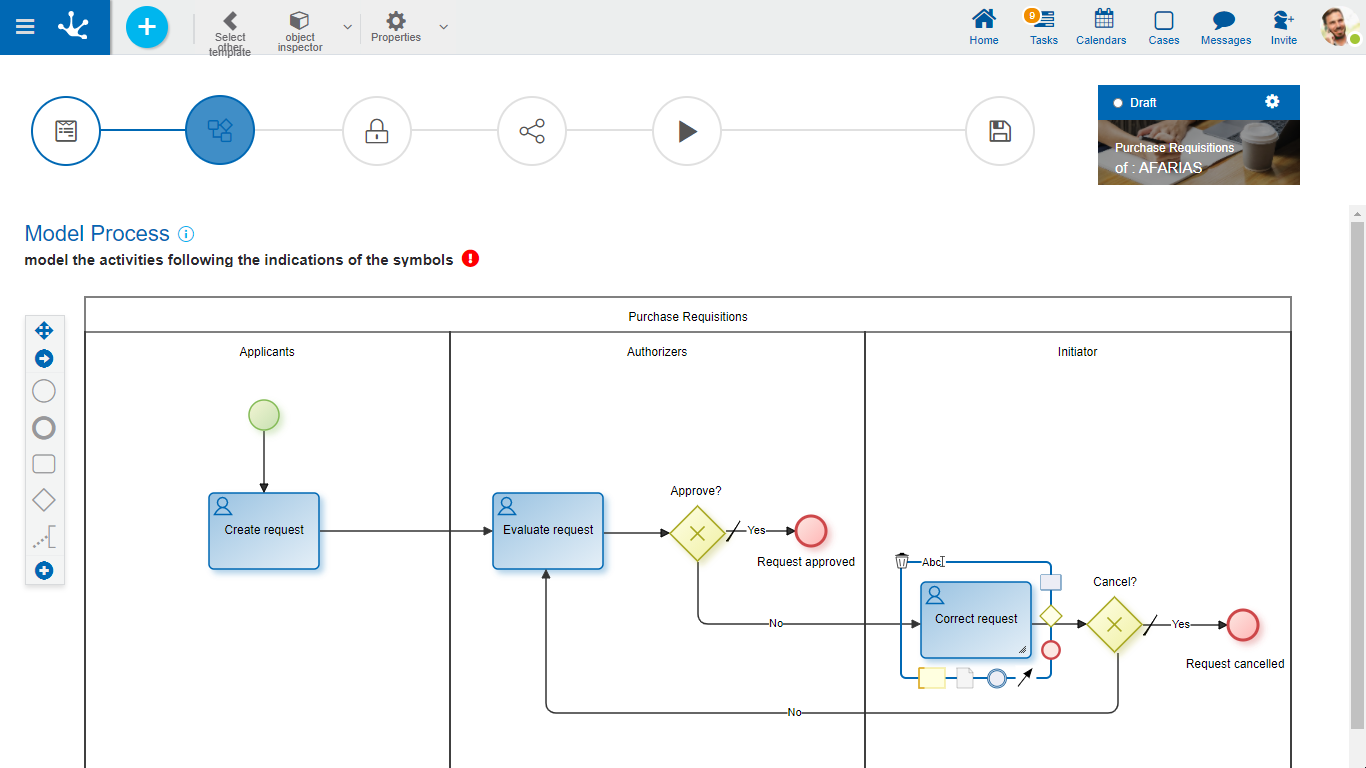The height and width of the screenshot is (768, 1366).
Task: Add end event via small red circle handle
Action: [x=1051, y=650]
